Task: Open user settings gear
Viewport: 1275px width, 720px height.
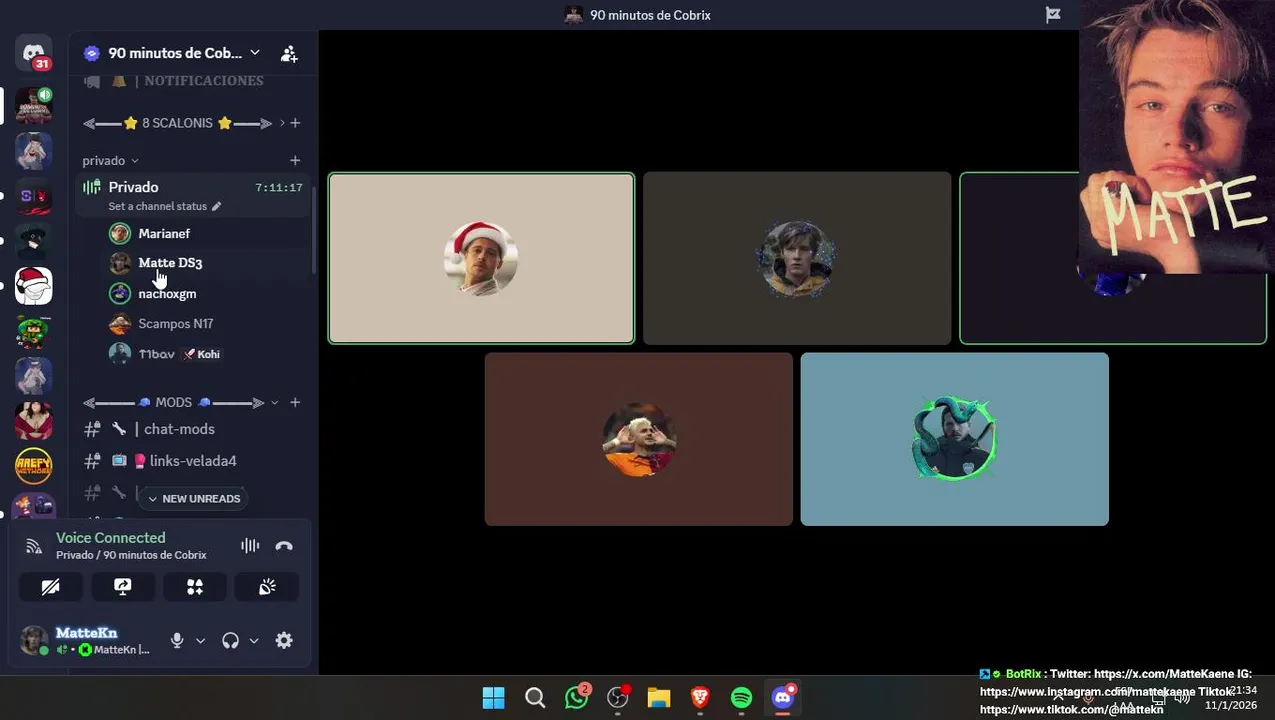Action: tap(284, 641)
